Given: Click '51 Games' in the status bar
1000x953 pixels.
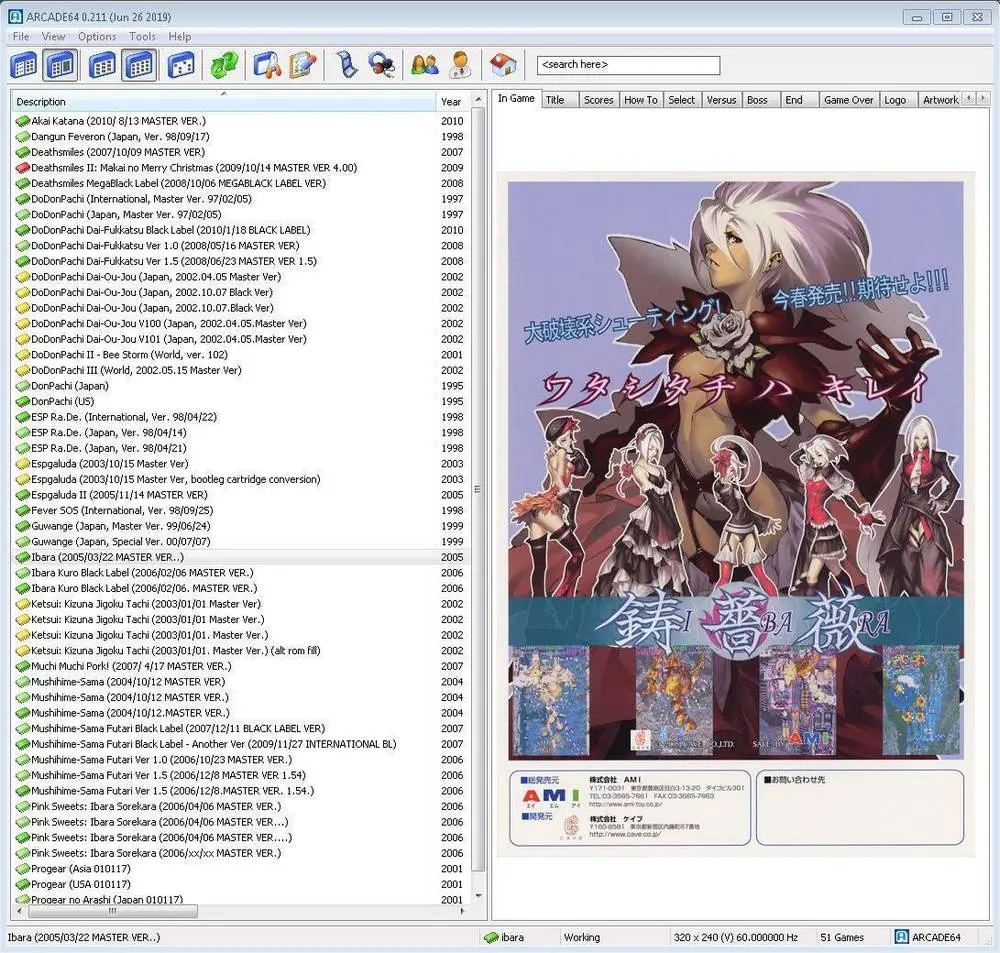Looking at the screenshot, I should tap(841, 938).
